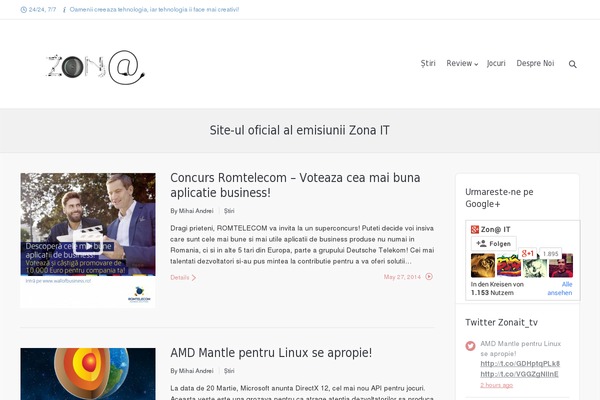Click Mihai Andrei author of AMD Mantle article
Image resolution: width=600 pixels, height=400 pixels.
tap(196, 371)
